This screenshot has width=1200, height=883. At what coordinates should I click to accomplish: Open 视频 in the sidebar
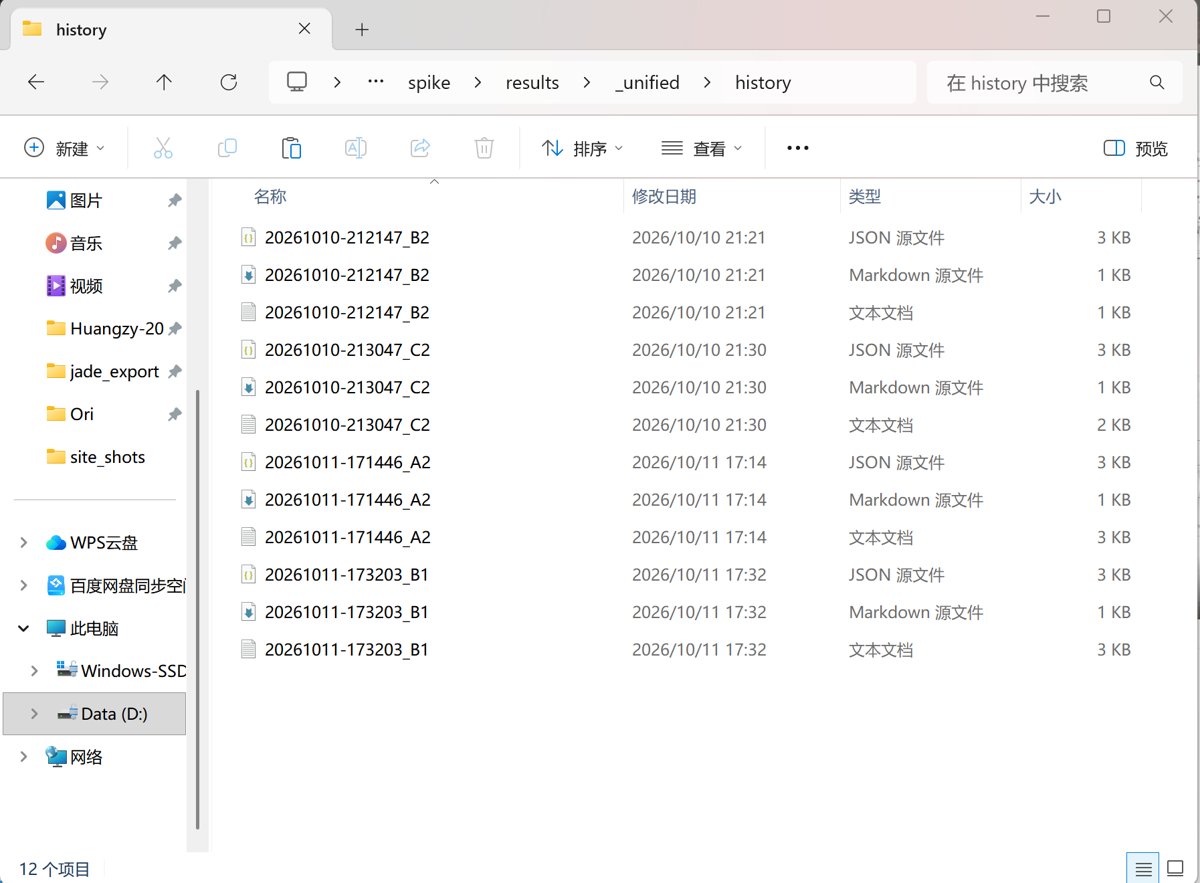pyautogui.click(x=86, y=286)
